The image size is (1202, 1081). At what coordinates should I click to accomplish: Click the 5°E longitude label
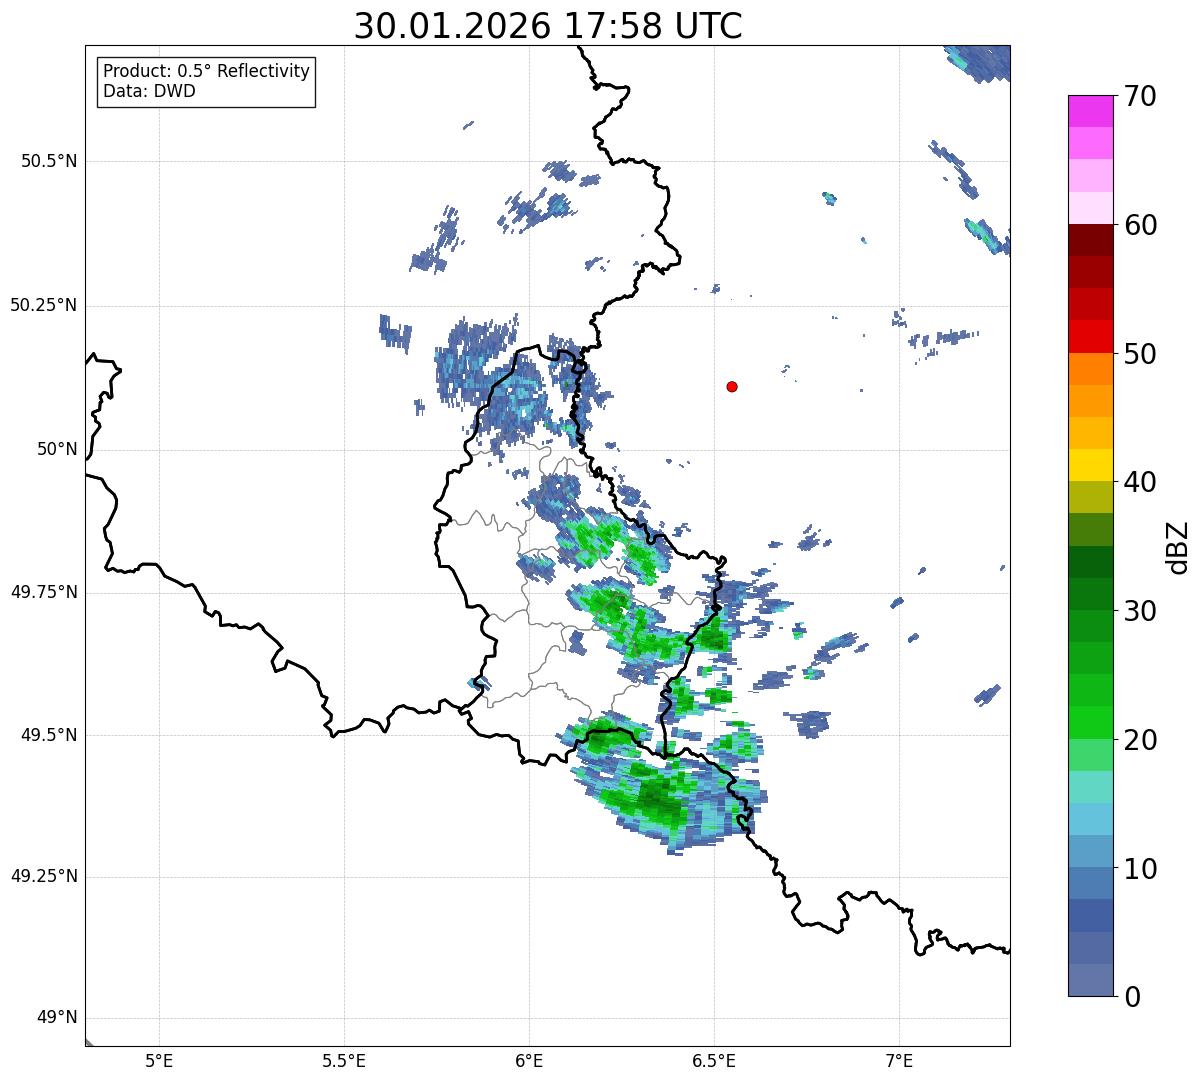160,1060
